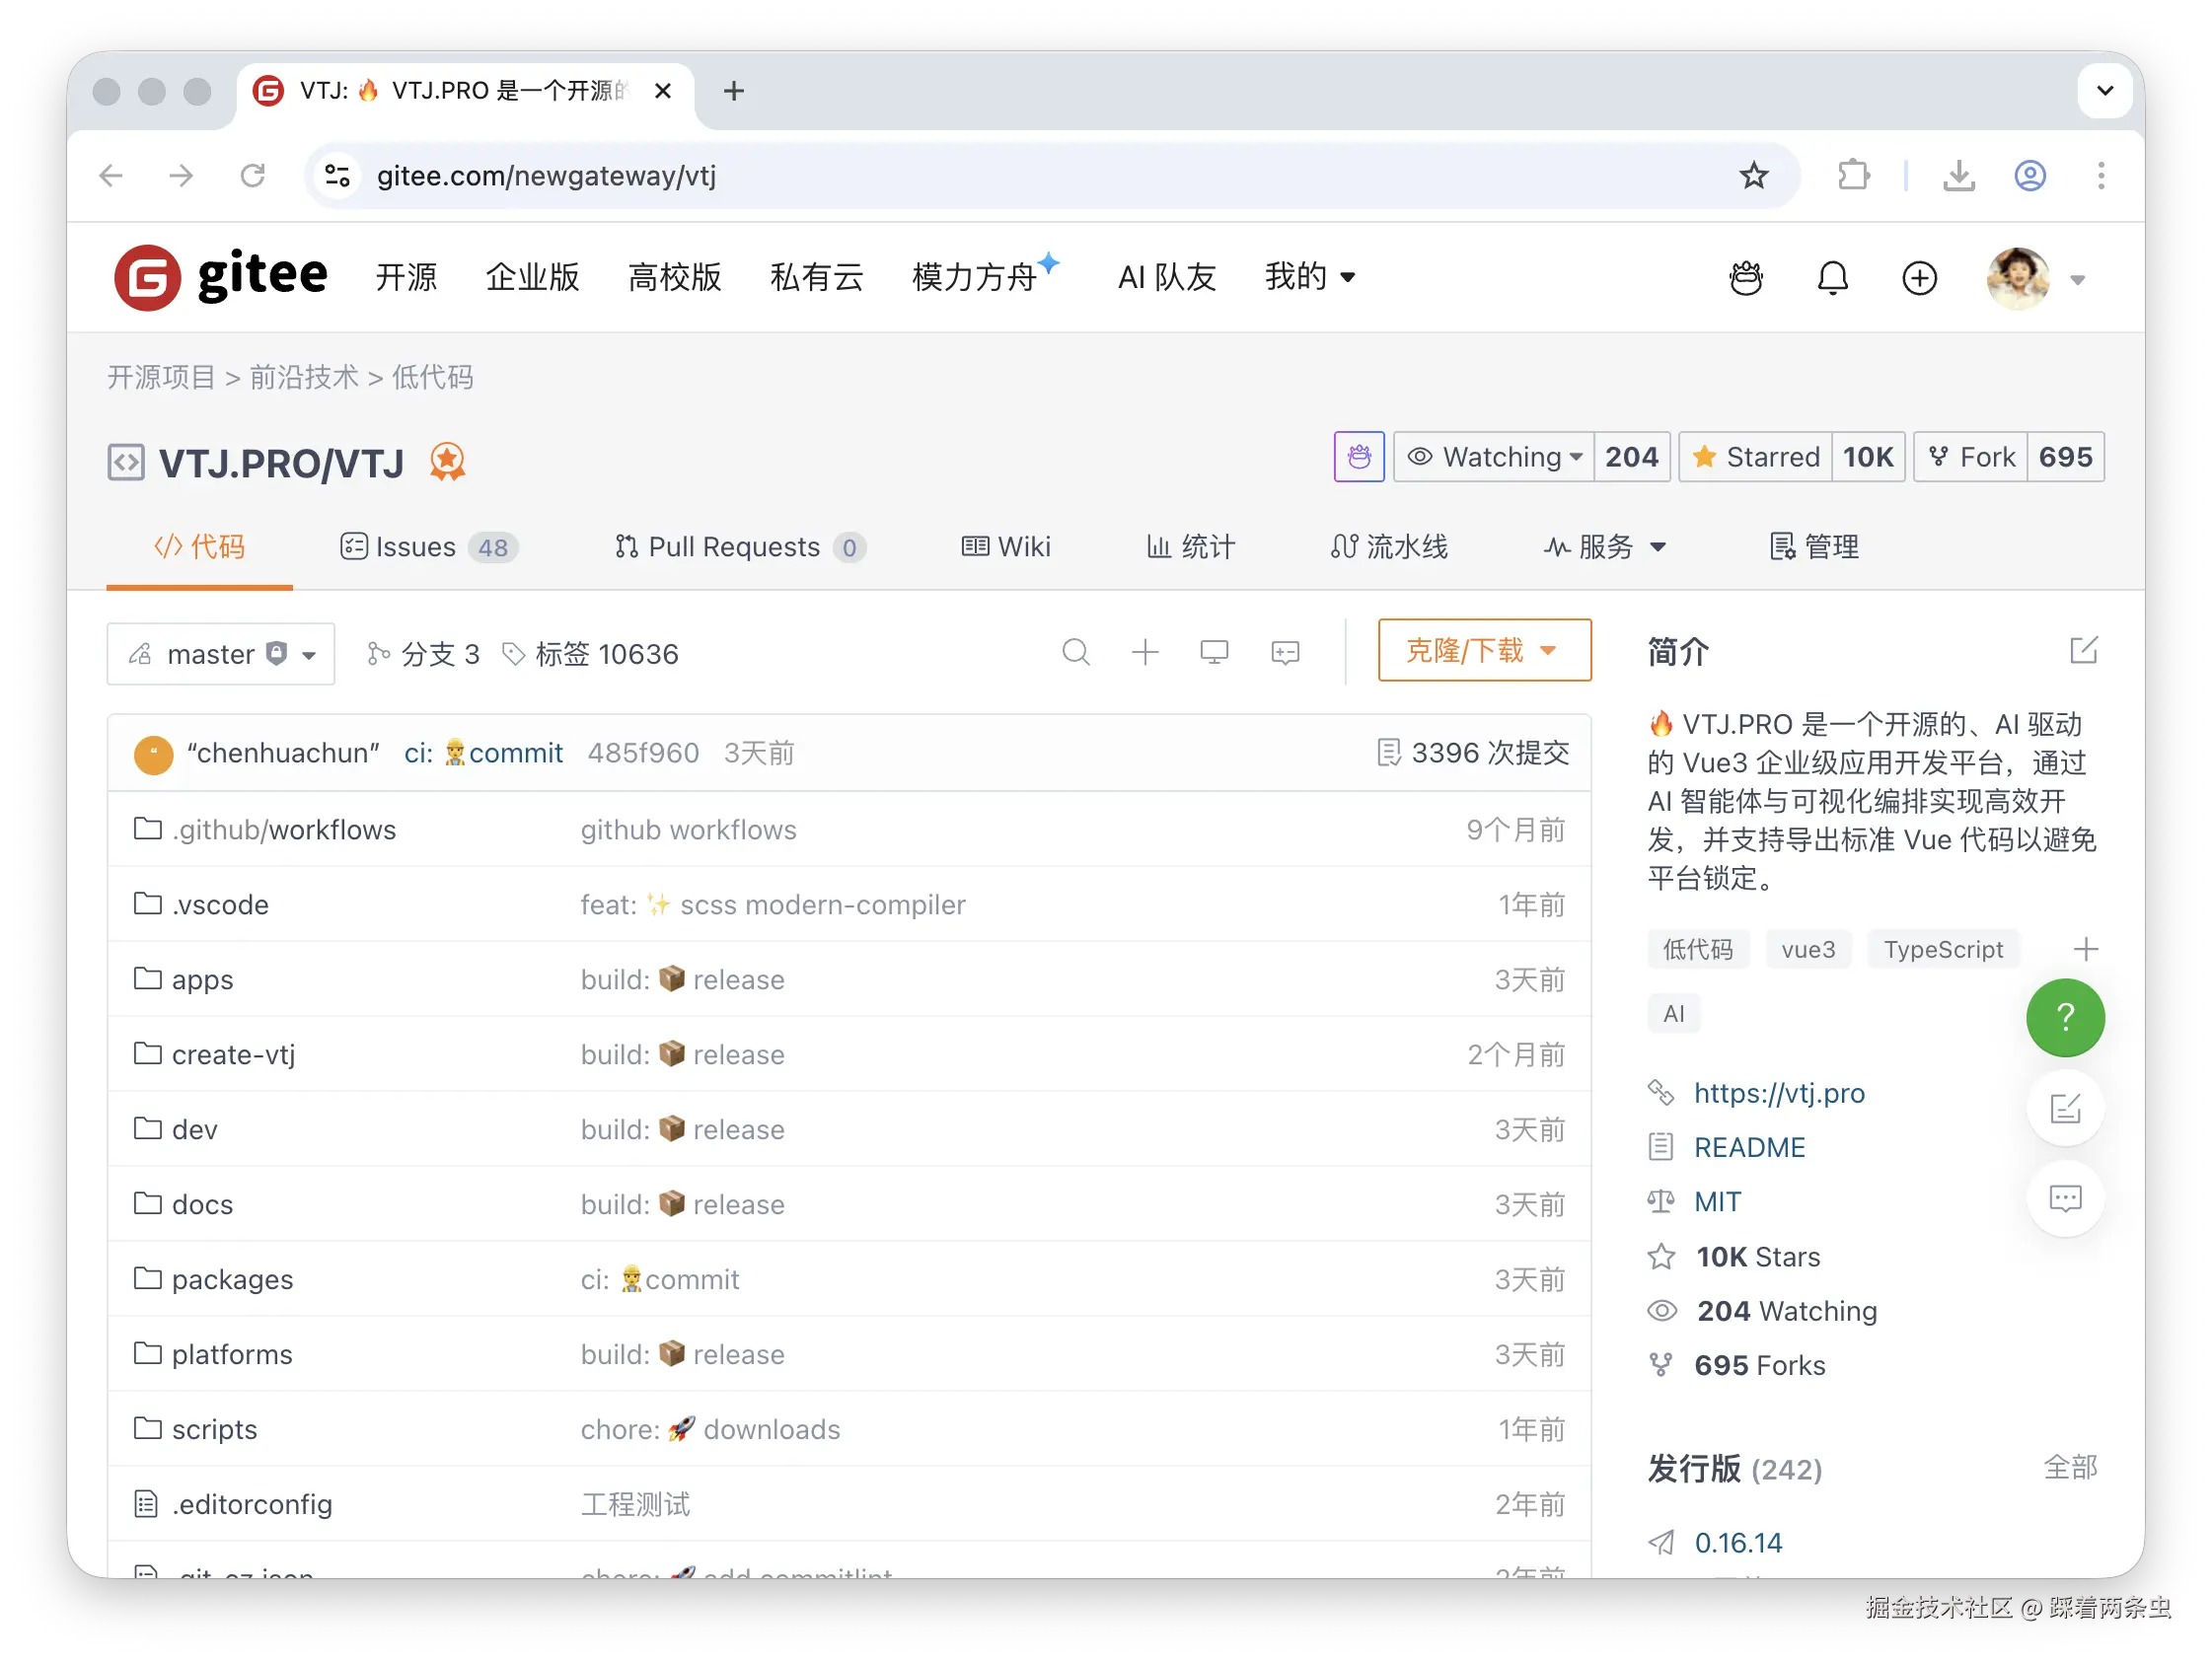Open the https://vtj.pro link
The width and height of the screenshot is (2212, 1661).
1778,1093
